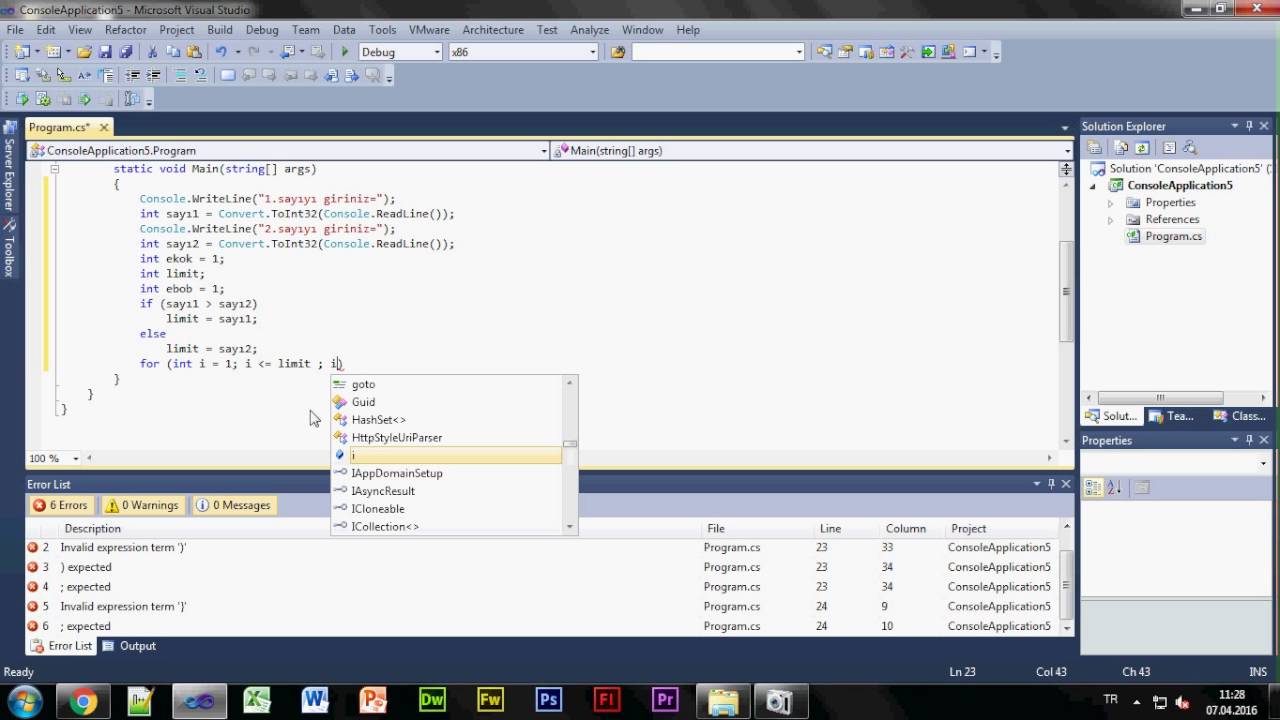Viewport: 1280px width, 720px height.
Task: Click the Decrease Indent toolbar icon
Action: pos(133,76)
